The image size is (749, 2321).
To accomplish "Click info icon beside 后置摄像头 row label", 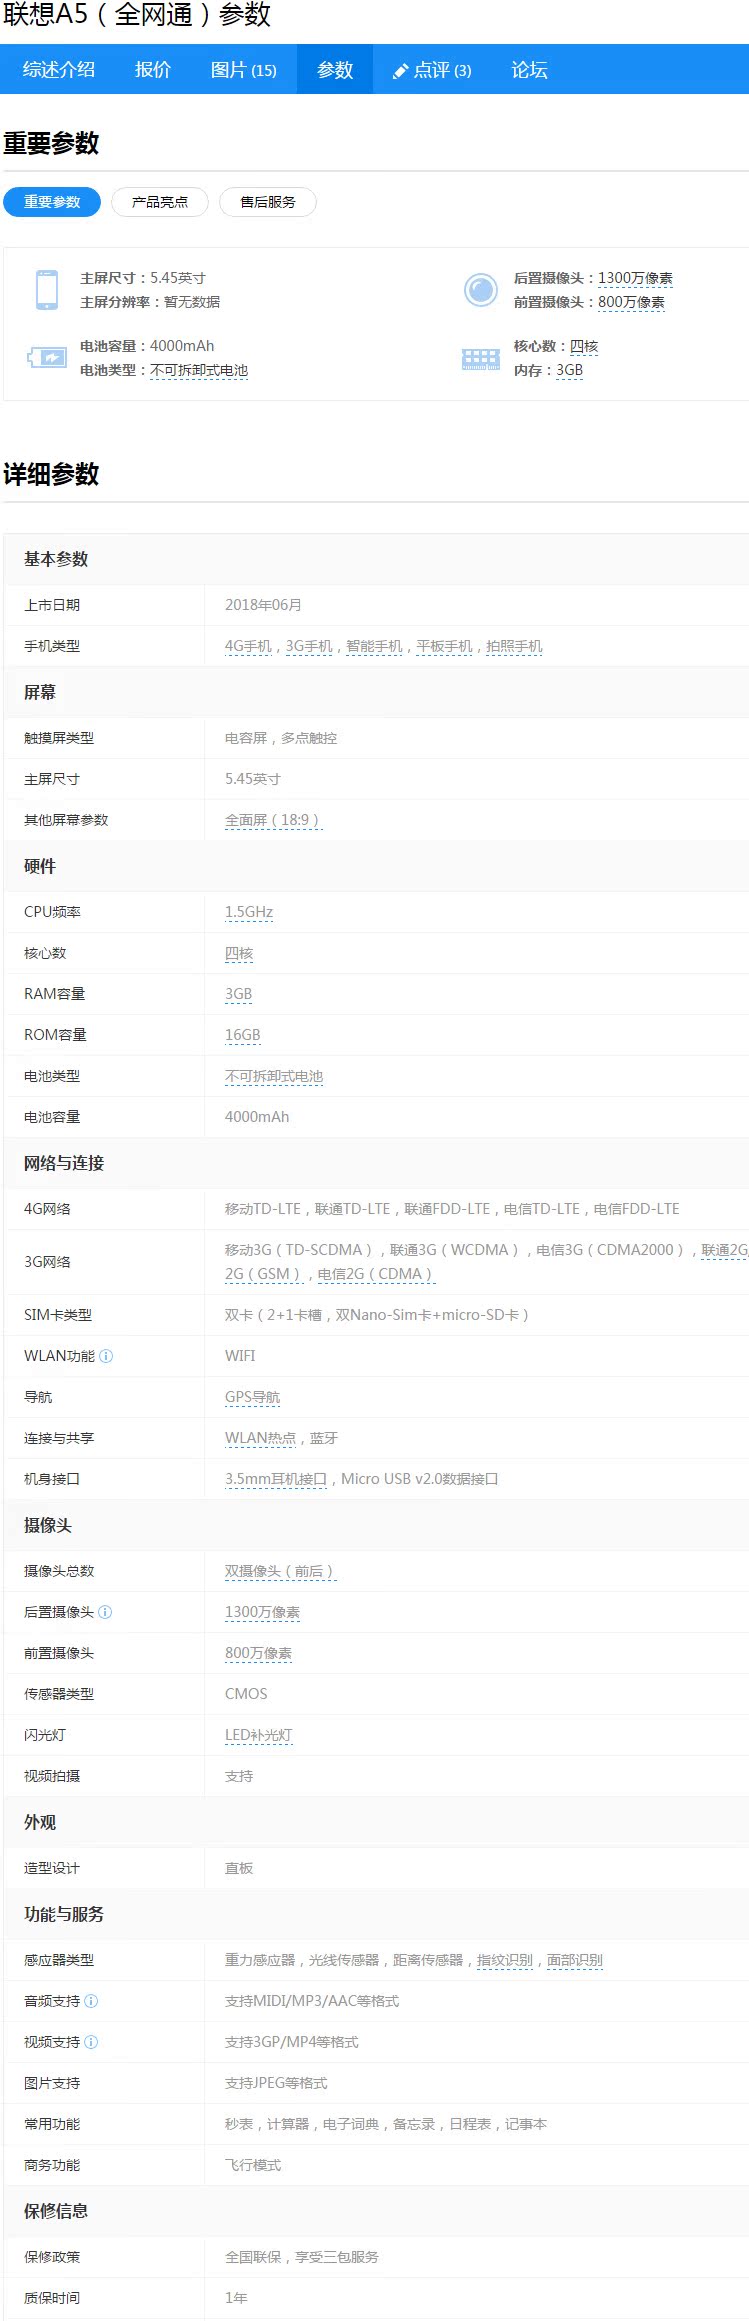I will click(105, 1612).
